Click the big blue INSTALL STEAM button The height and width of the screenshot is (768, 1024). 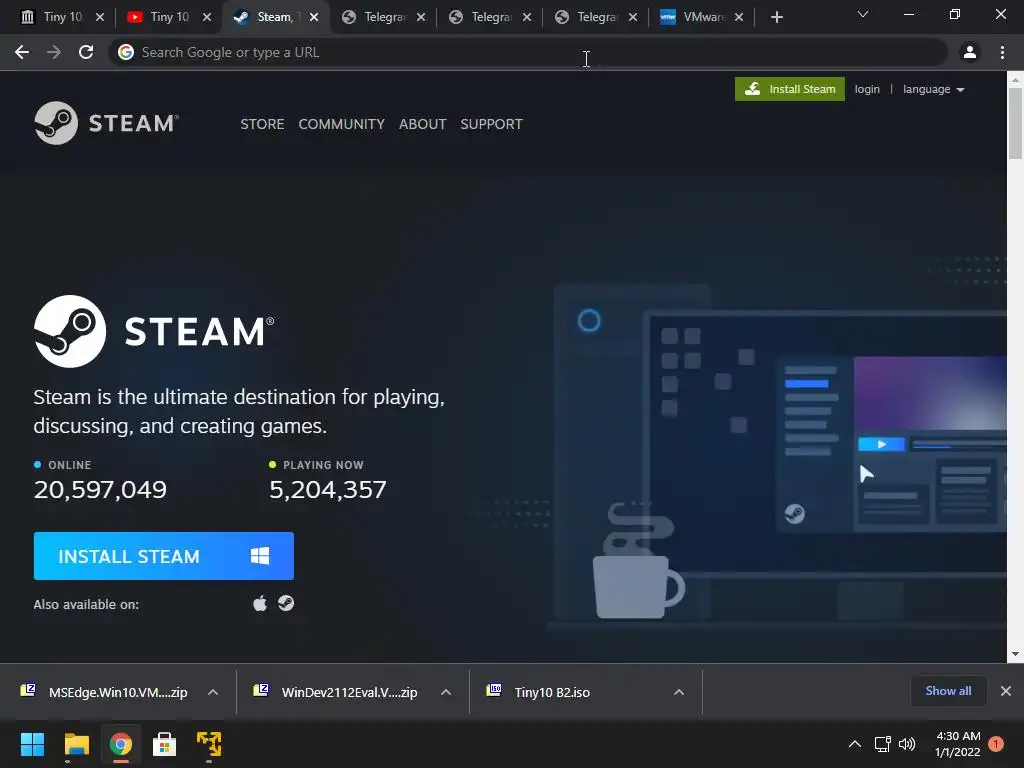tap(163, 556)
